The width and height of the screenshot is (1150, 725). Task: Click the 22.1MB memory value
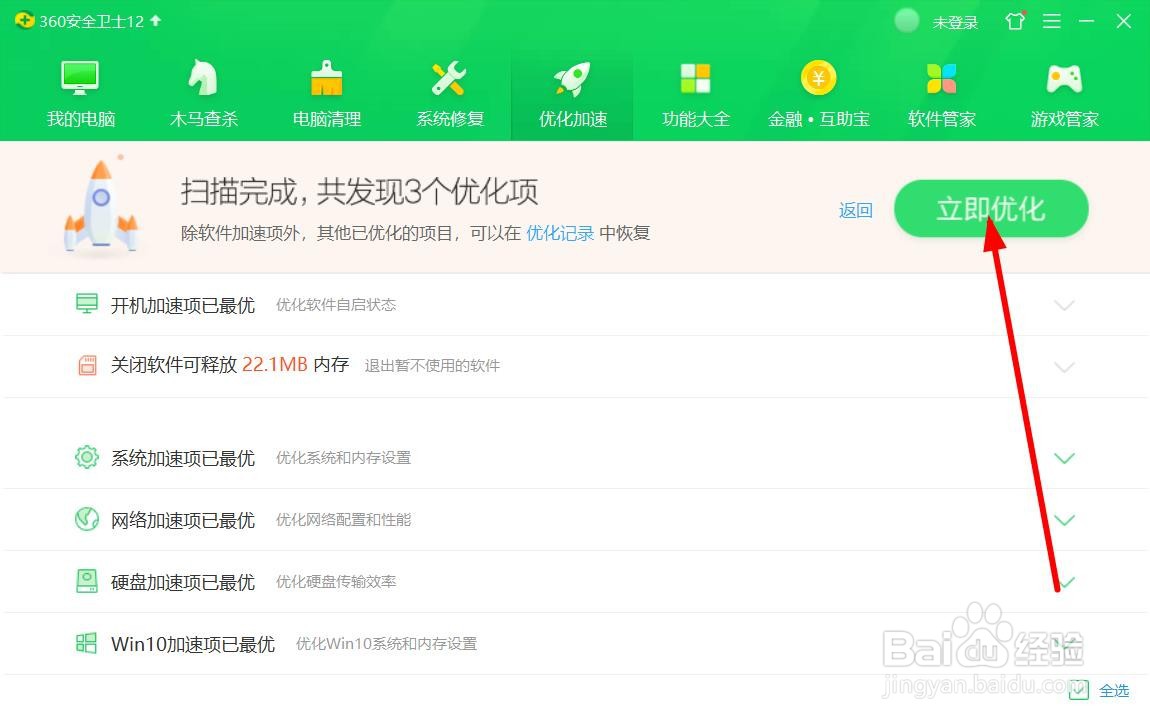[x=275, y=364]
